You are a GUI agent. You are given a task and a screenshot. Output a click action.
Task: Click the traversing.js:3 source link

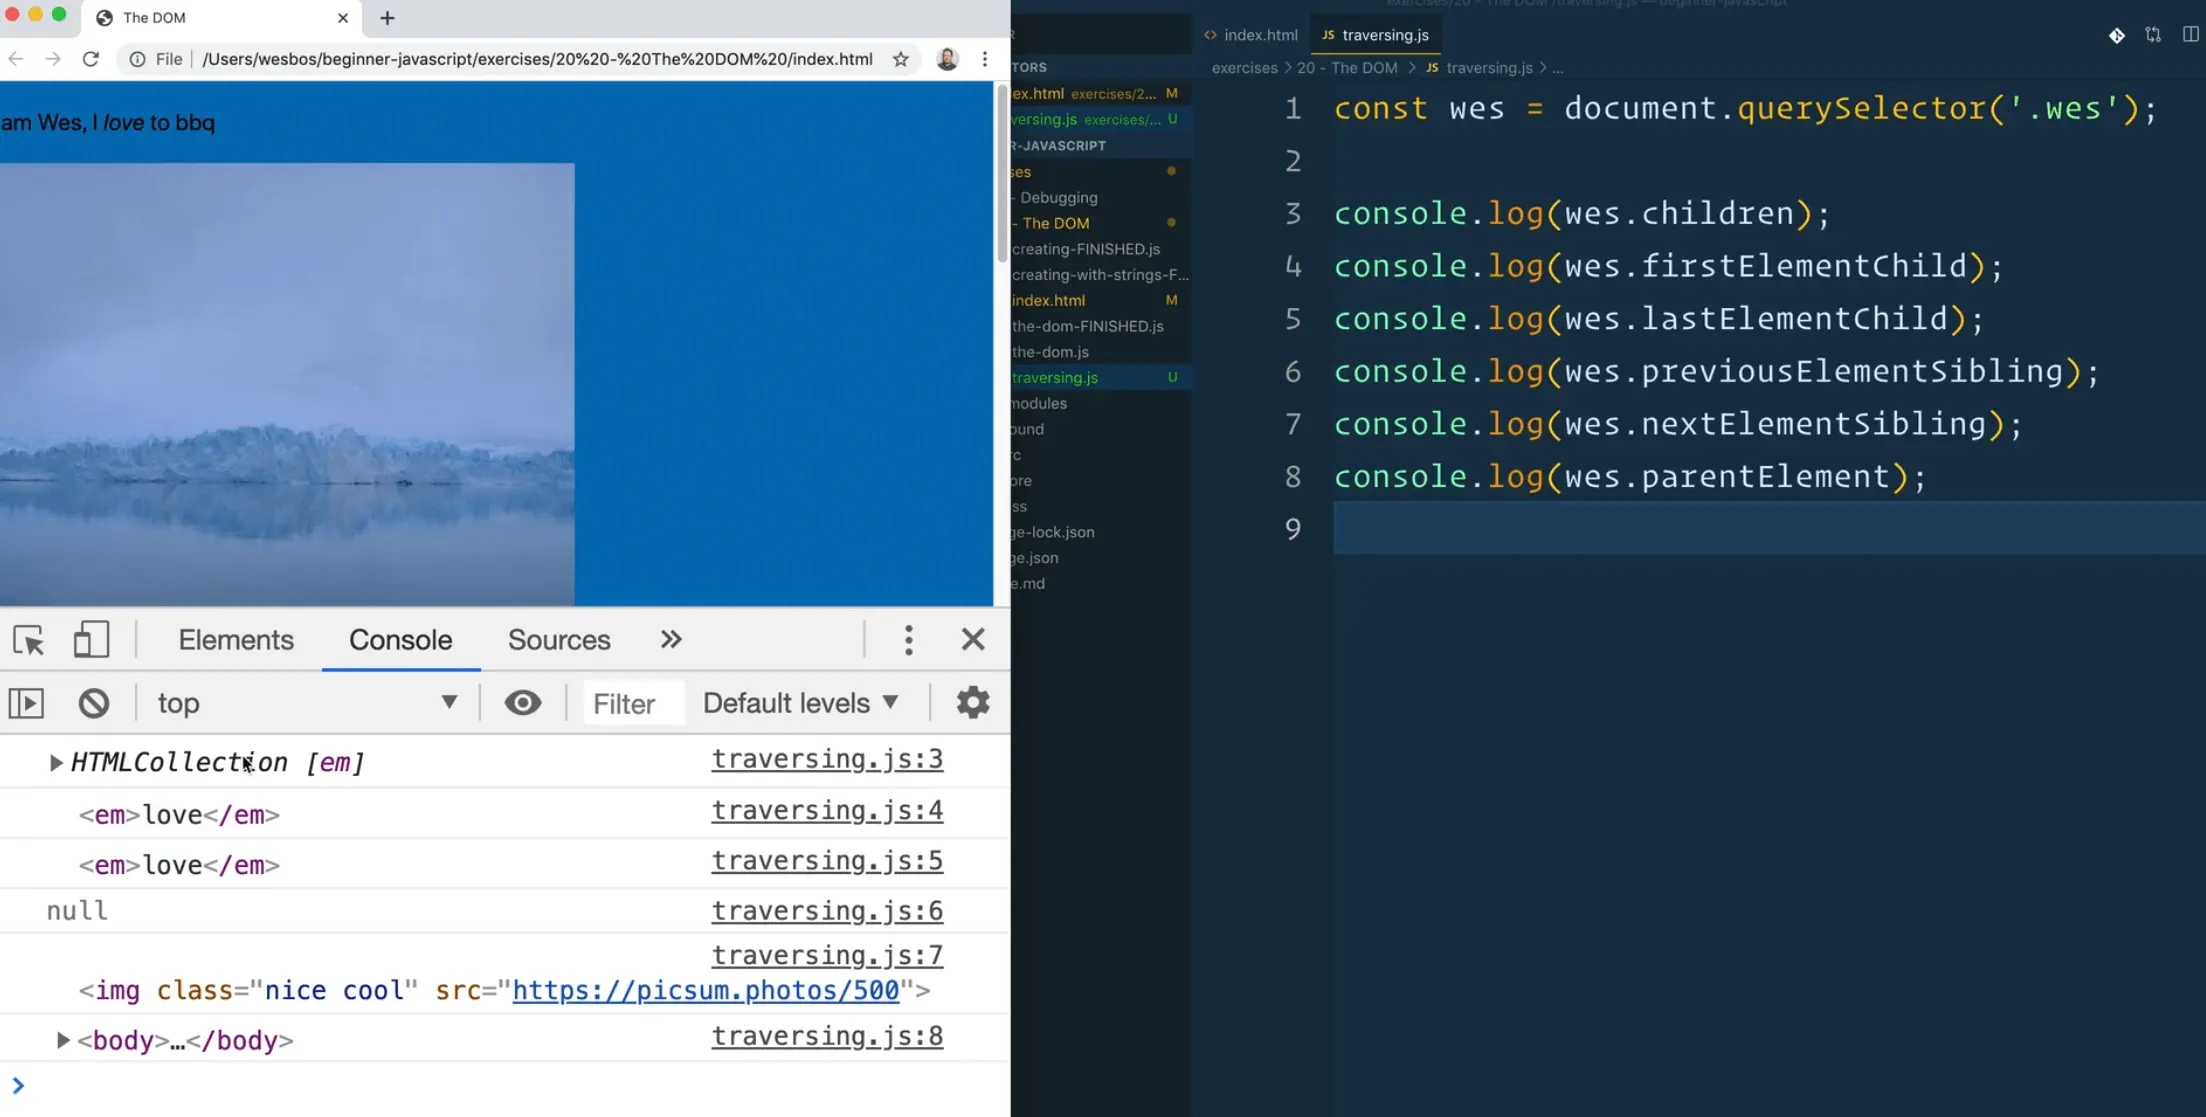click(x=826, y=760)
